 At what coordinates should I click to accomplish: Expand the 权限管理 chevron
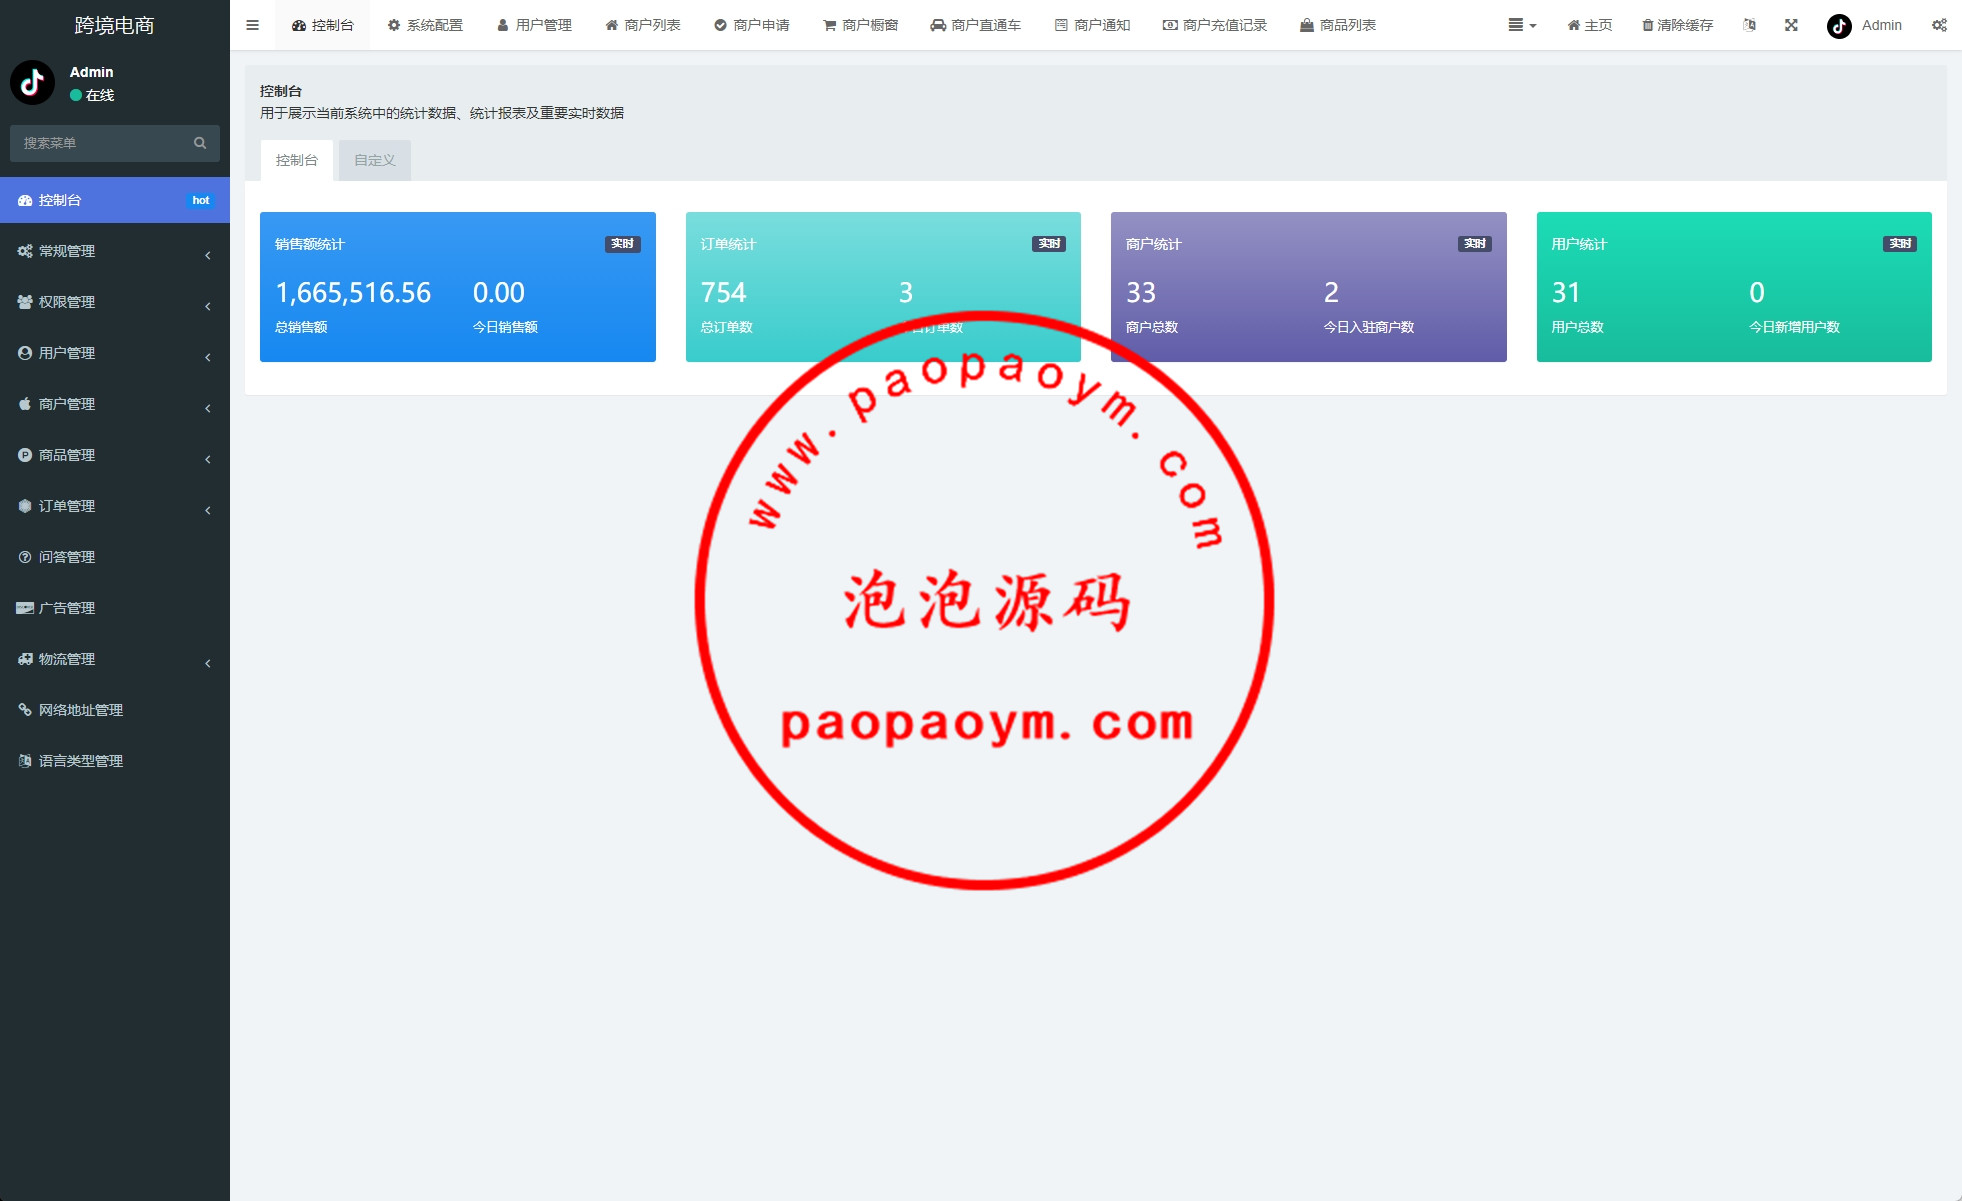(208, 306)
